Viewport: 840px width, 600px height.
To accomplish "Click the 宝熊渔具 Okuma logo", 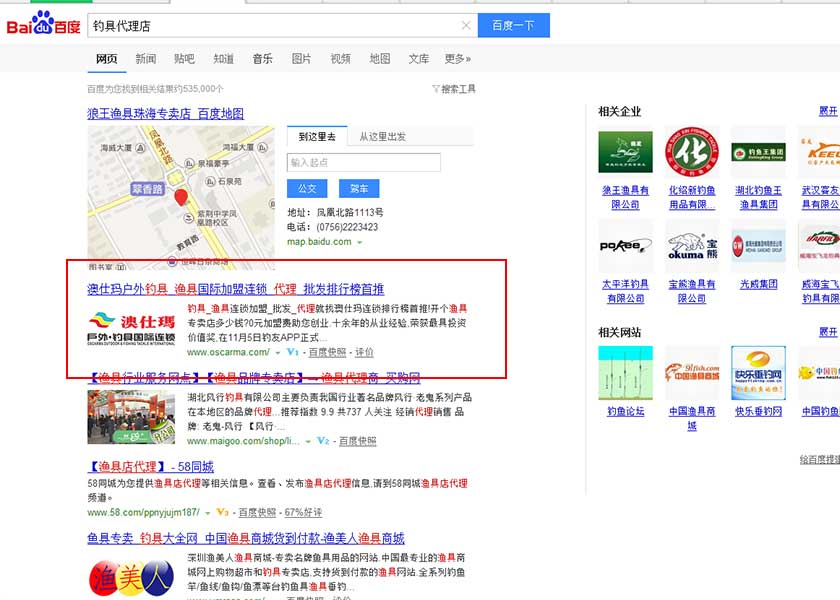I will (x=692, y=246).
